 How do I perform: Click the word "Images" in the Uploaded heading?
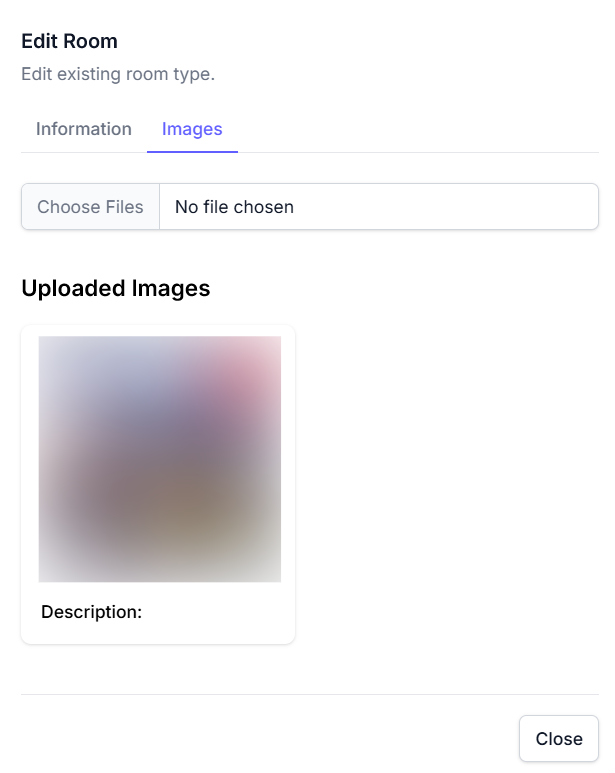coord(170,288)
